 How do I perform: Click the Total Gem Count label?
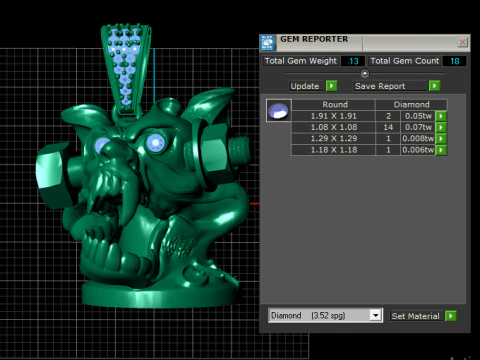405,61
